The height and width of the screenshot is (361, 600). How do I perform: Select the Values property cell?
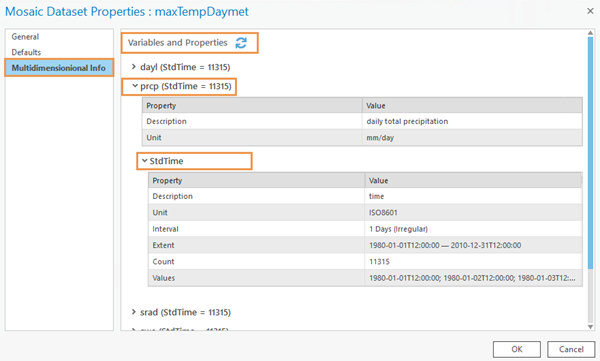[257, 278]
